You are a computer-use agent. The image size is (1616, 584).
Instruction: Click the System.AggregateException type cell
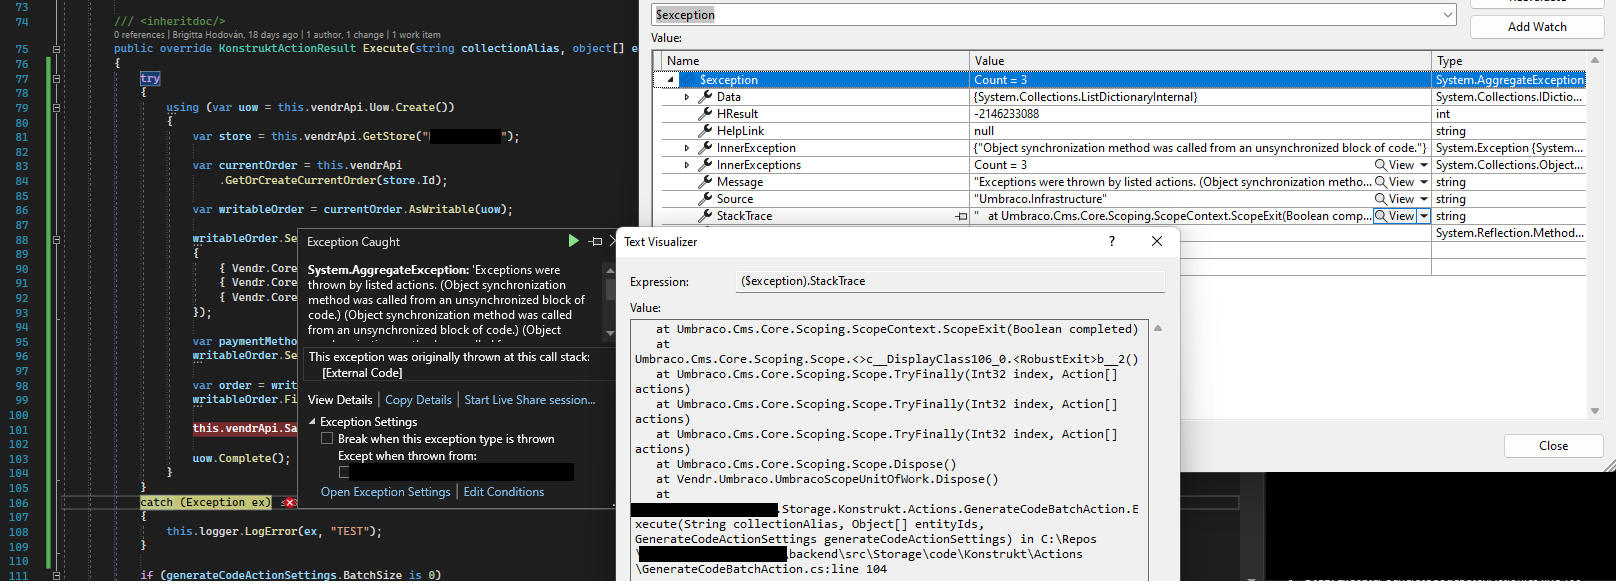coord(1510,80)
